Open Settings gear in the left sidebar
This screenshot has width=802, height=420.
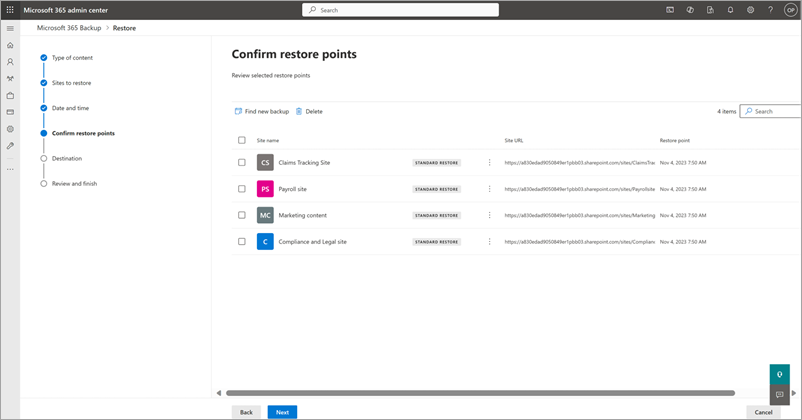[11, 129]
